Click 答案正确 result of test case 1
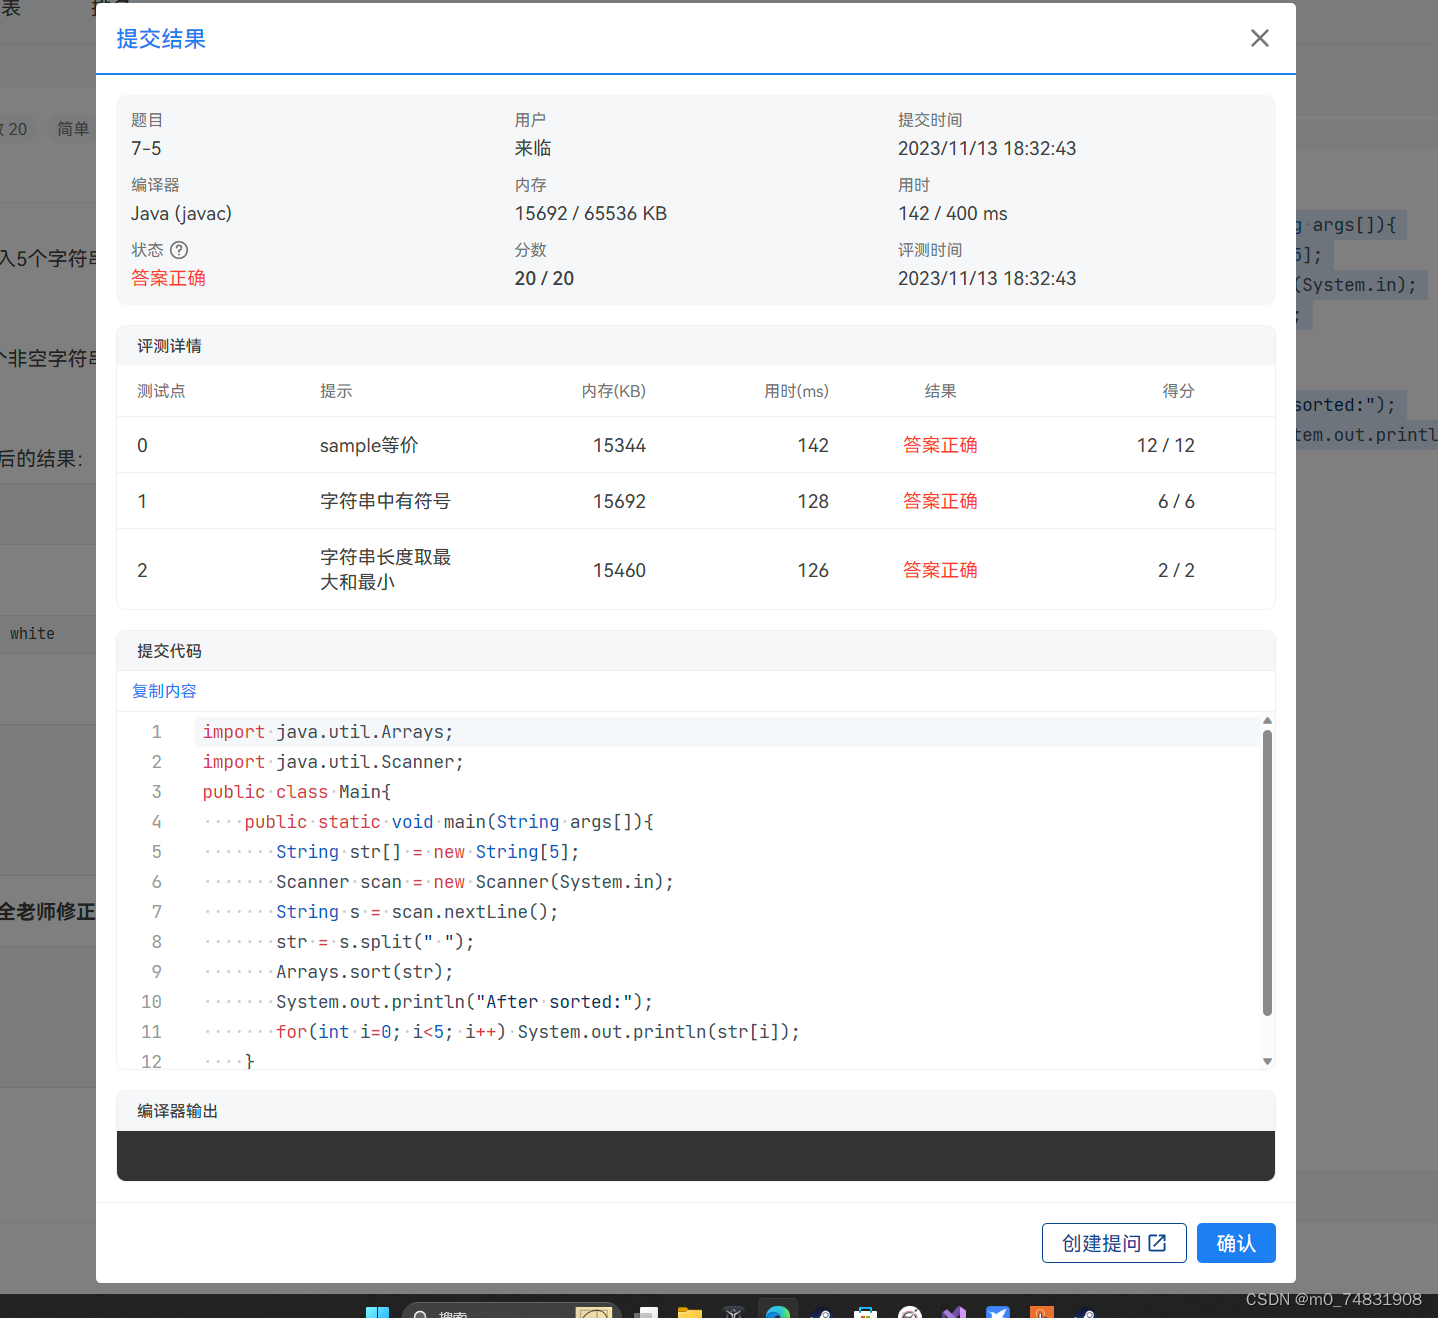This screenshot has height=1318, width=1438. coord(940,500)
